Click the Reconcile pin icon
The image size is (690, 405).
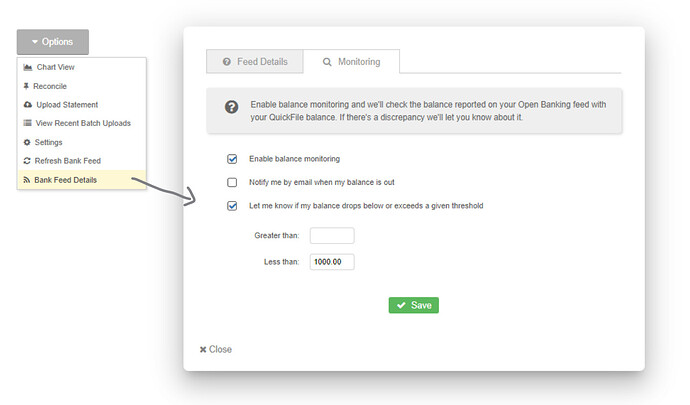[x=27, y=86]
